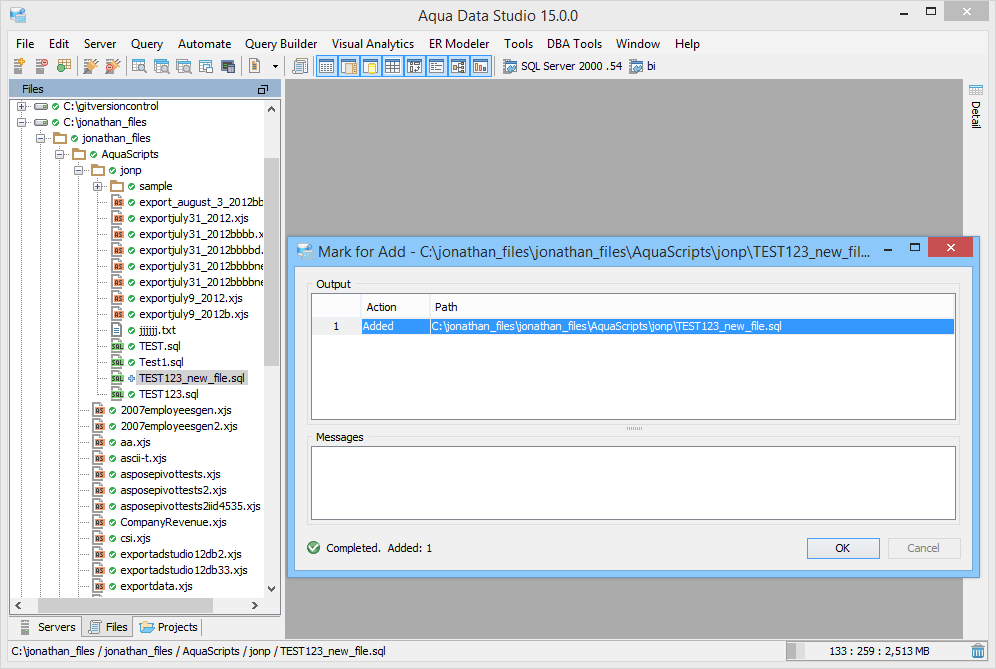Toggle the bar chart layout button
Screen dimensions: 996x669
pos(480,66)
